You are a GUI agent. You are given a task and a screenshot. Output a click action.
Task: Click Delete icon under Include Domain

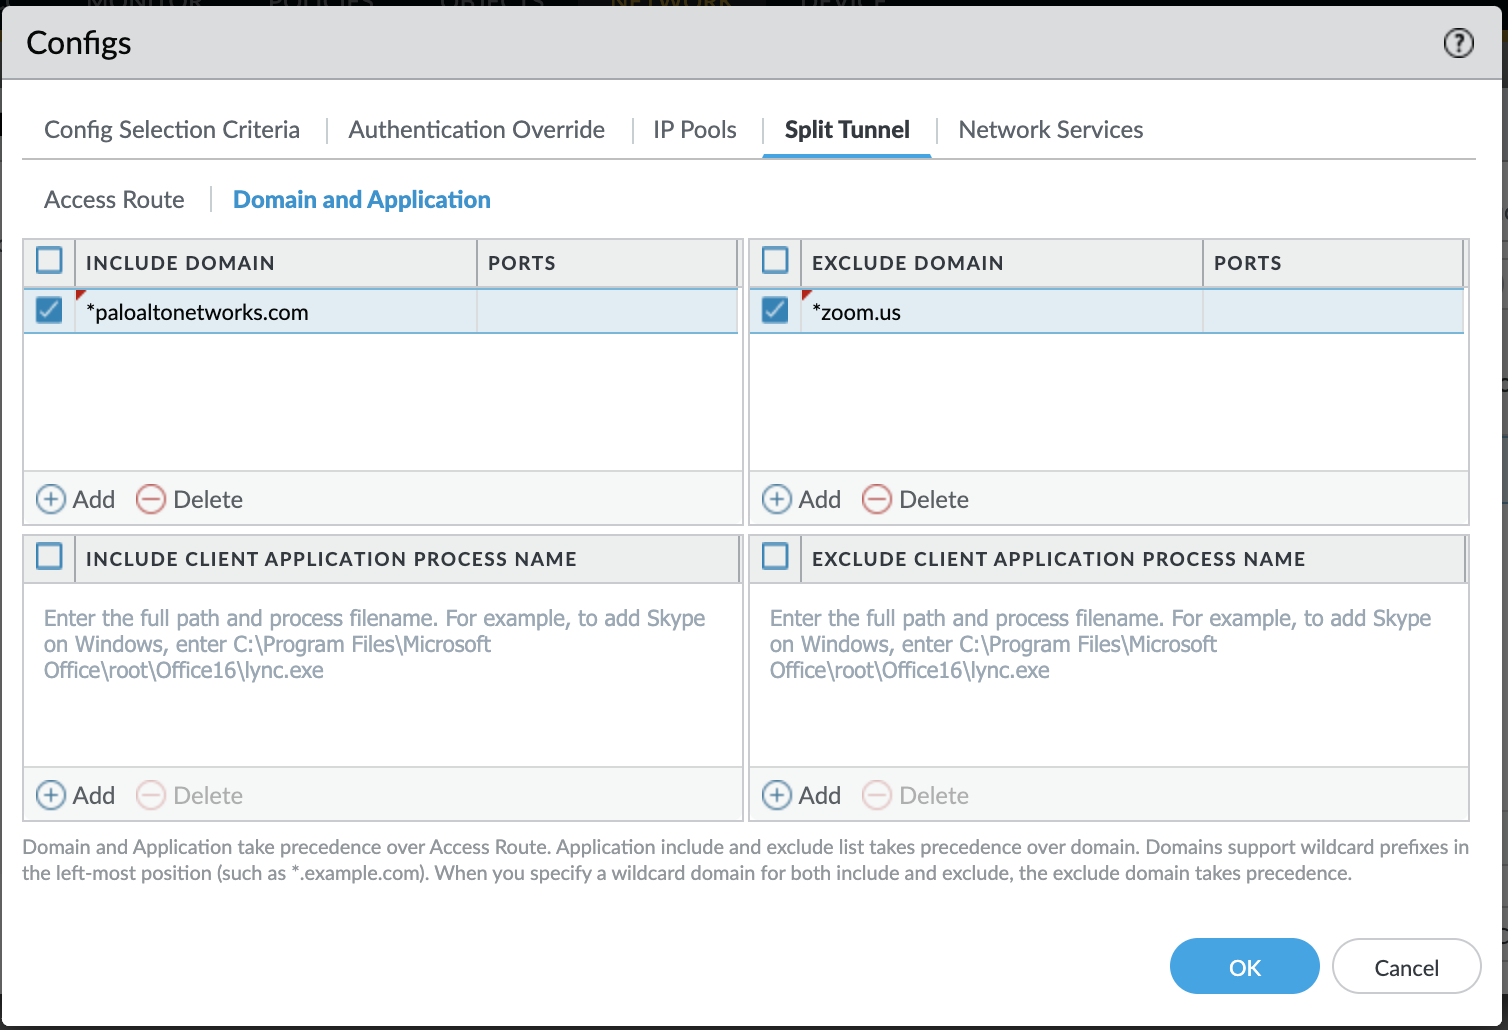pyautogui.click(x=151, y=499)
